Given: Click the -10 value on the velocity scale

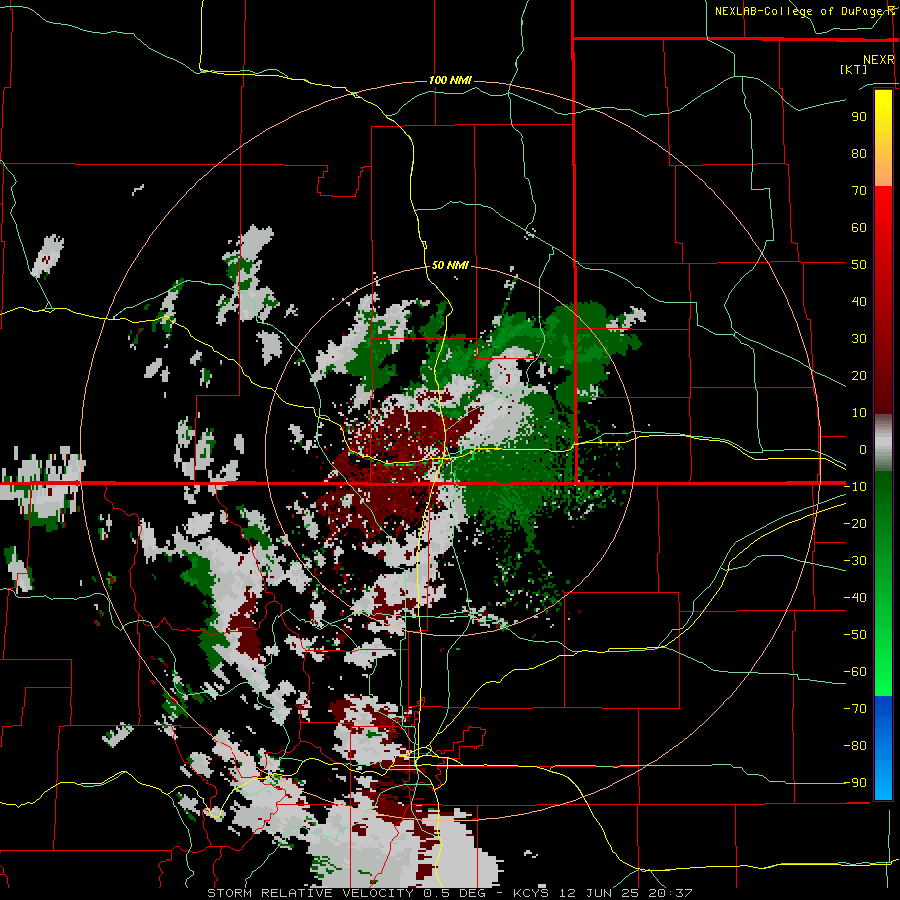Looking at the screenshot, I should coord(855,487).
